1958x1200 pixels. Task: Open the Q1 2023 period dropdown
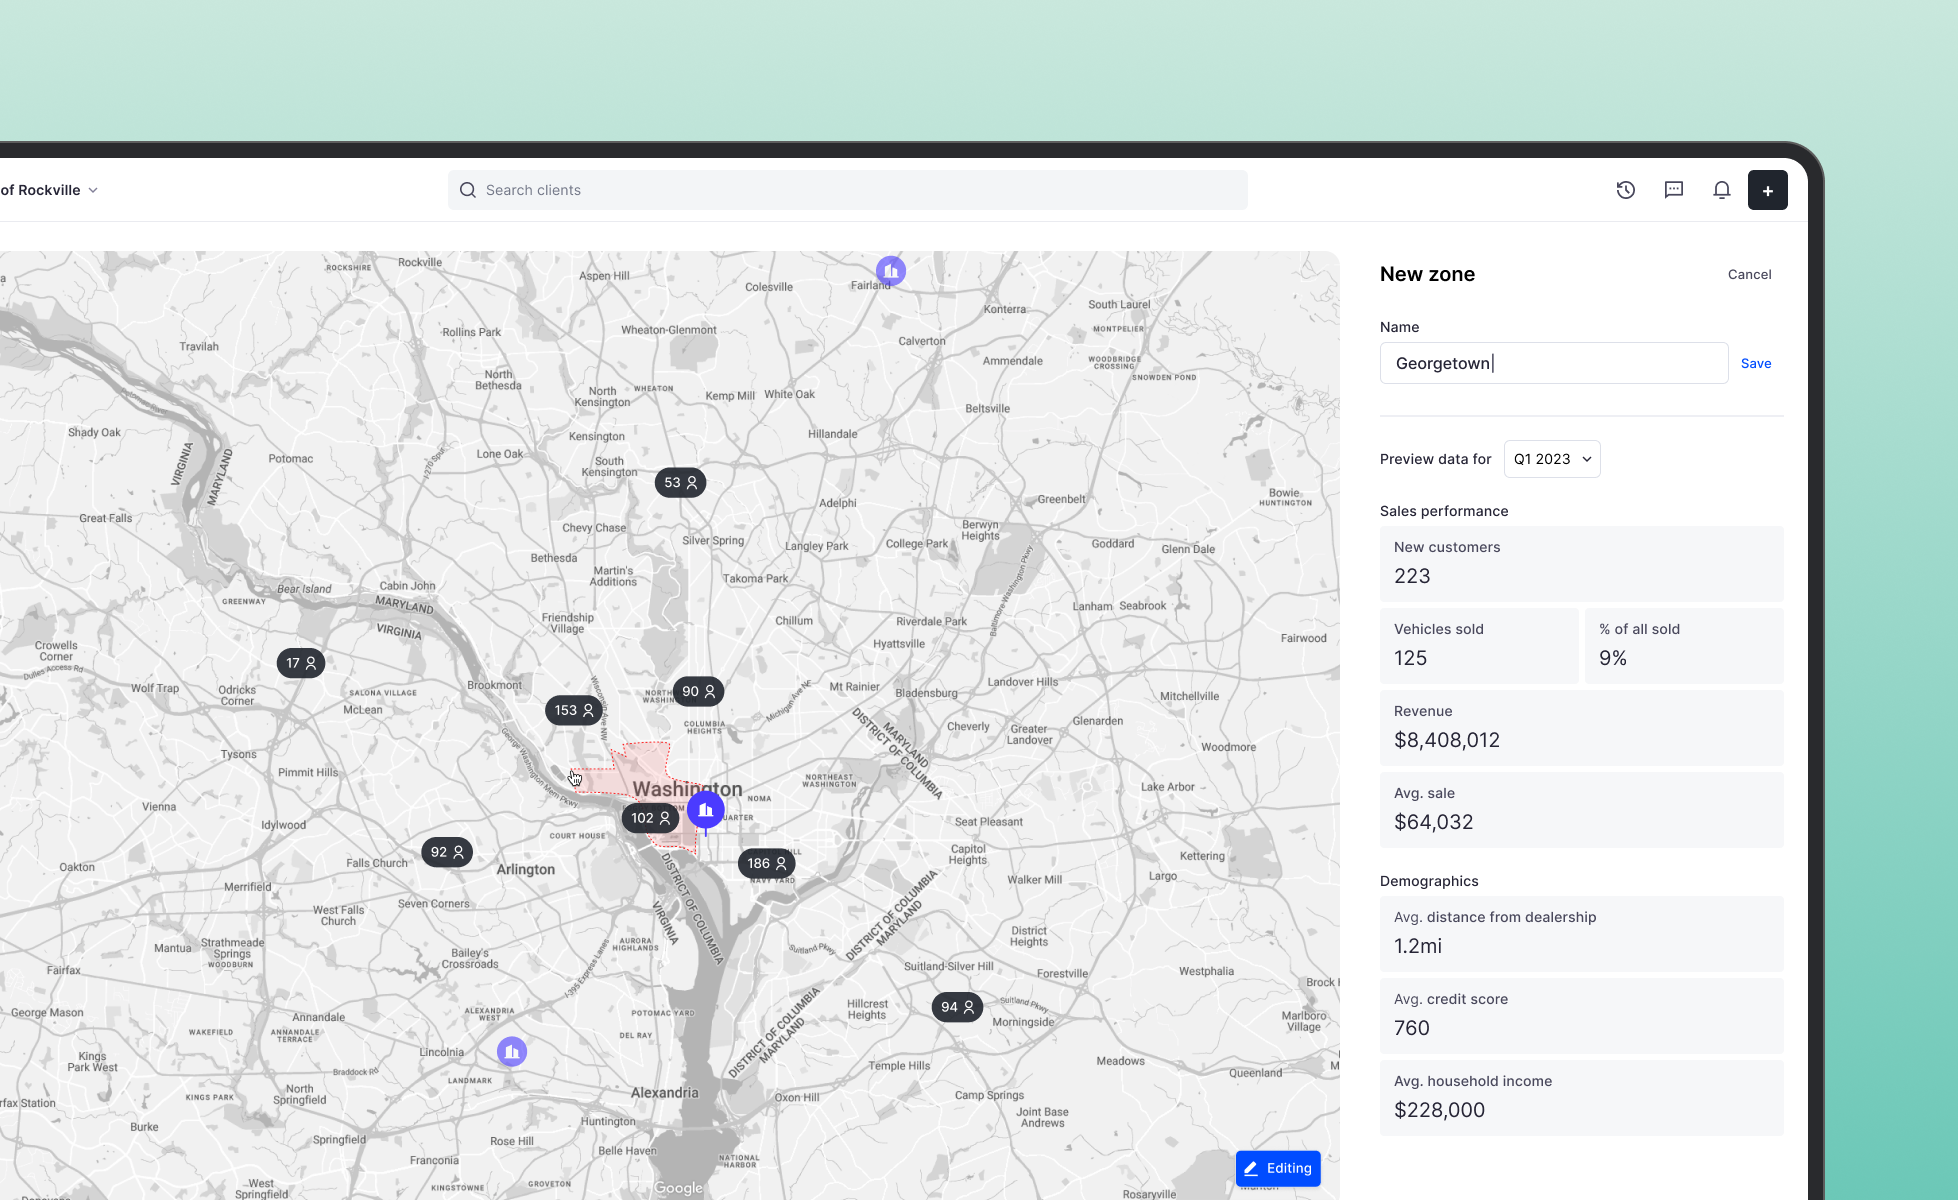click(x=1552, y=459)
